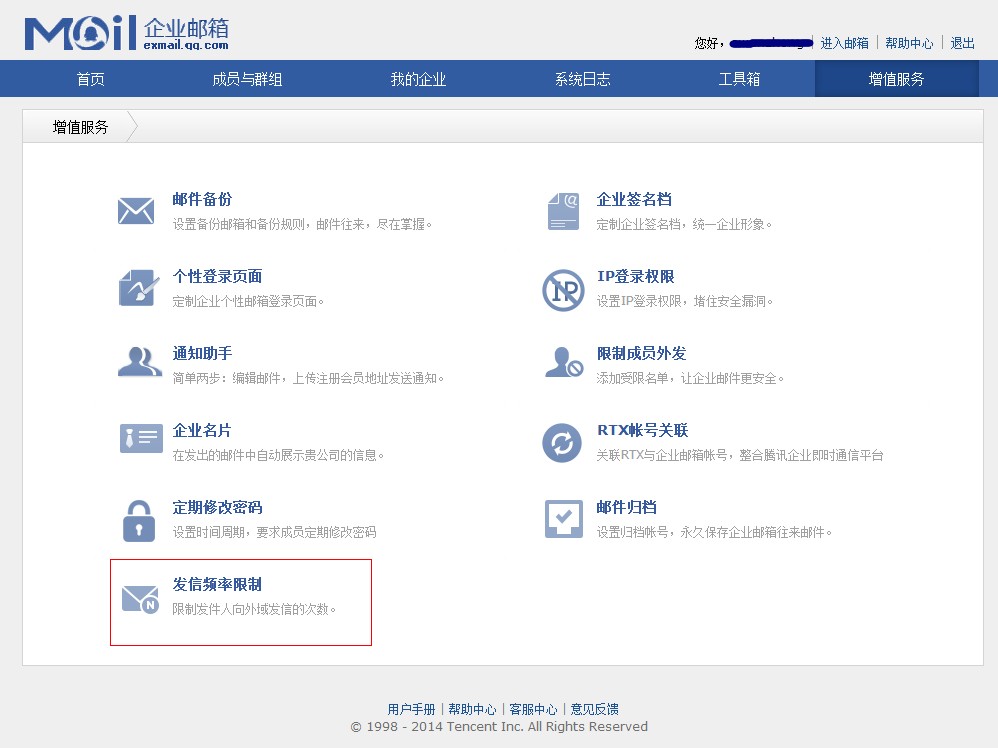Viewport: 998px width, 748px height.
Task: Click the 限制成员外发 user icon
Action: pos(563,363)
